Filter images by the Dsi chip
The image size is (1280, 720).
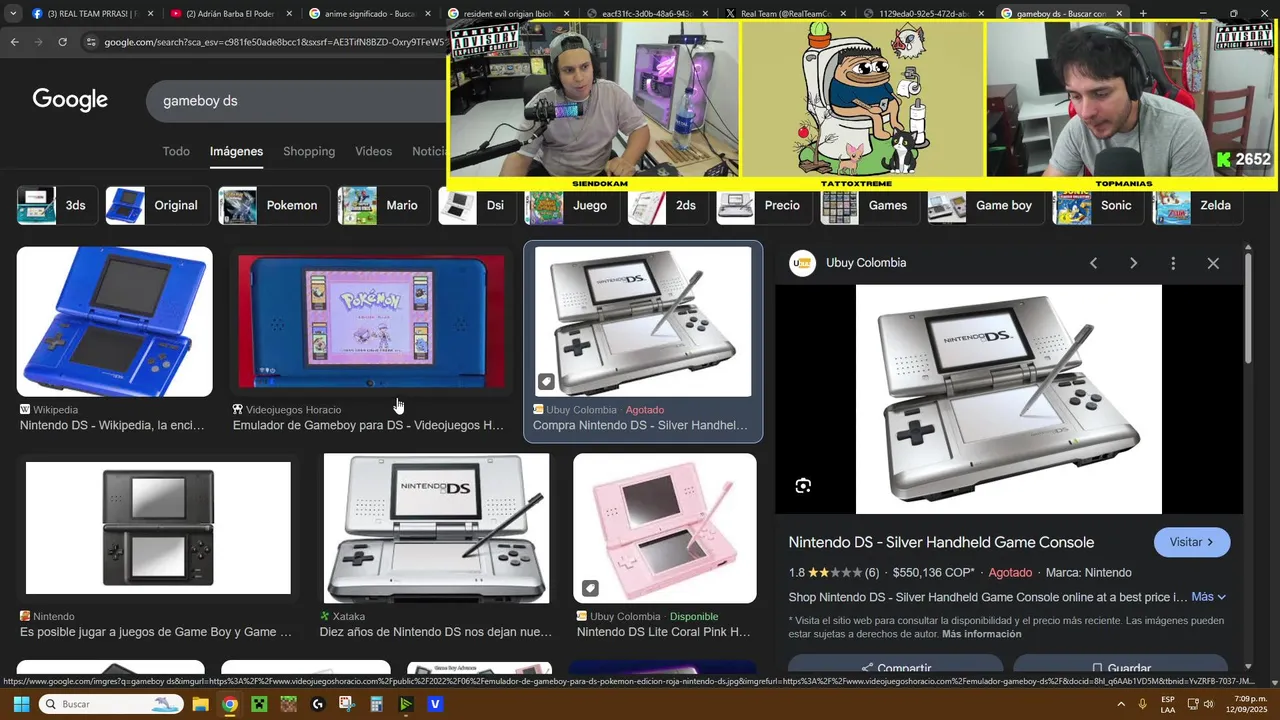pos(478,205)
